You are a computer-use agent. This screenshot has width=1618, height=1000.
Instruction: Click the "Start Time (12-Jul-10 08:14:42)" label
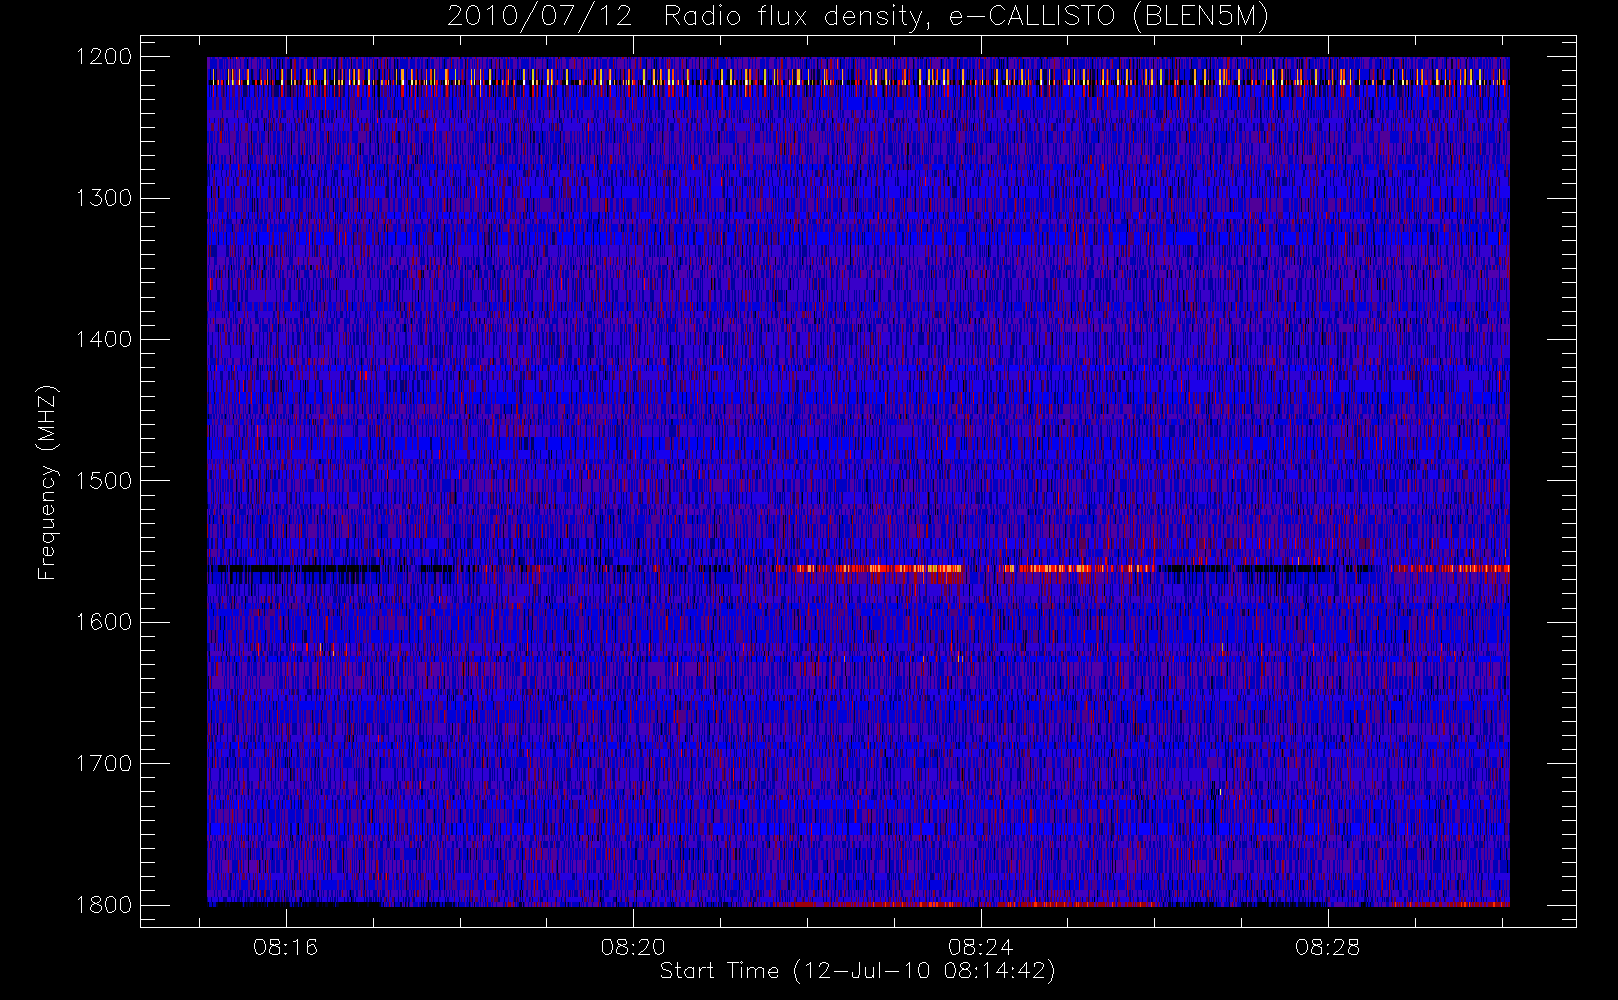[858, 971]
